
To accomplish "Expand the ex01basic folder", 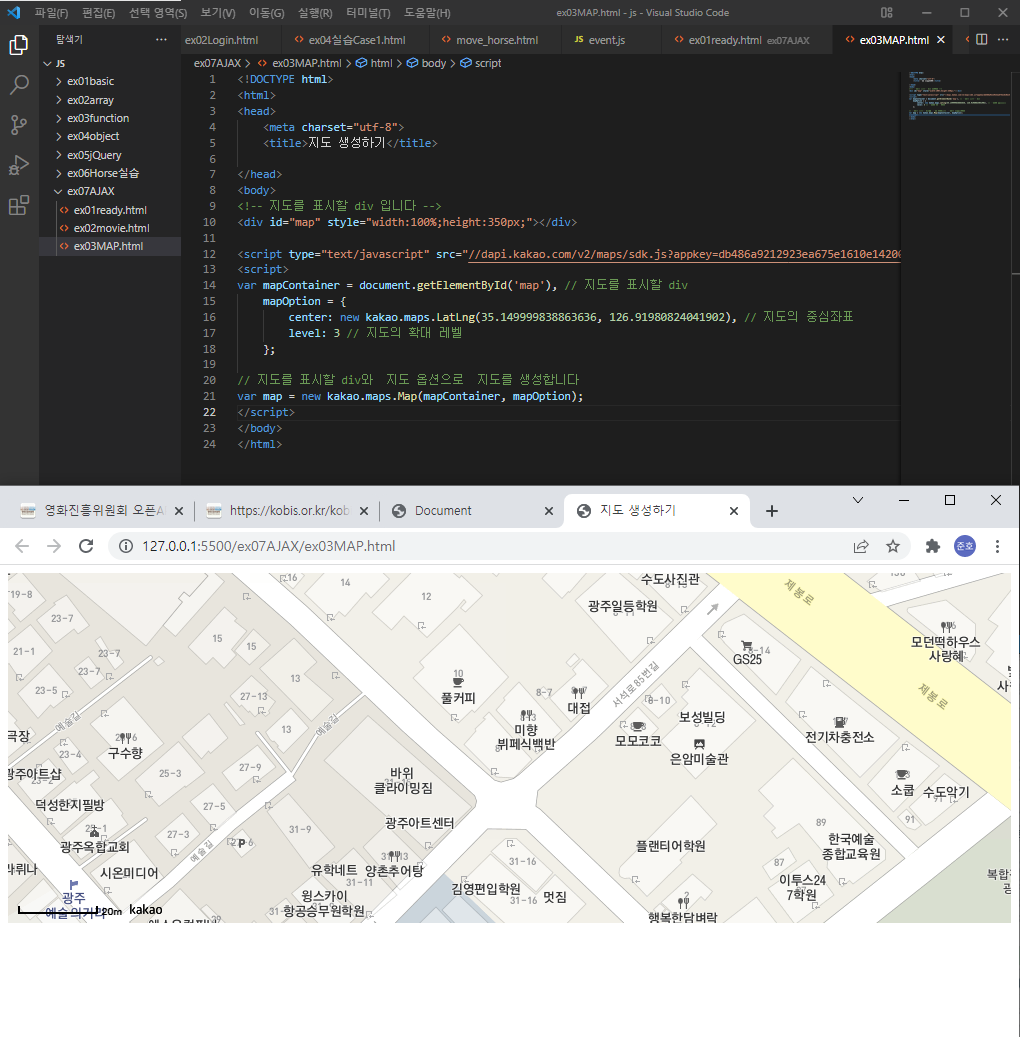I will click(59, 81).
